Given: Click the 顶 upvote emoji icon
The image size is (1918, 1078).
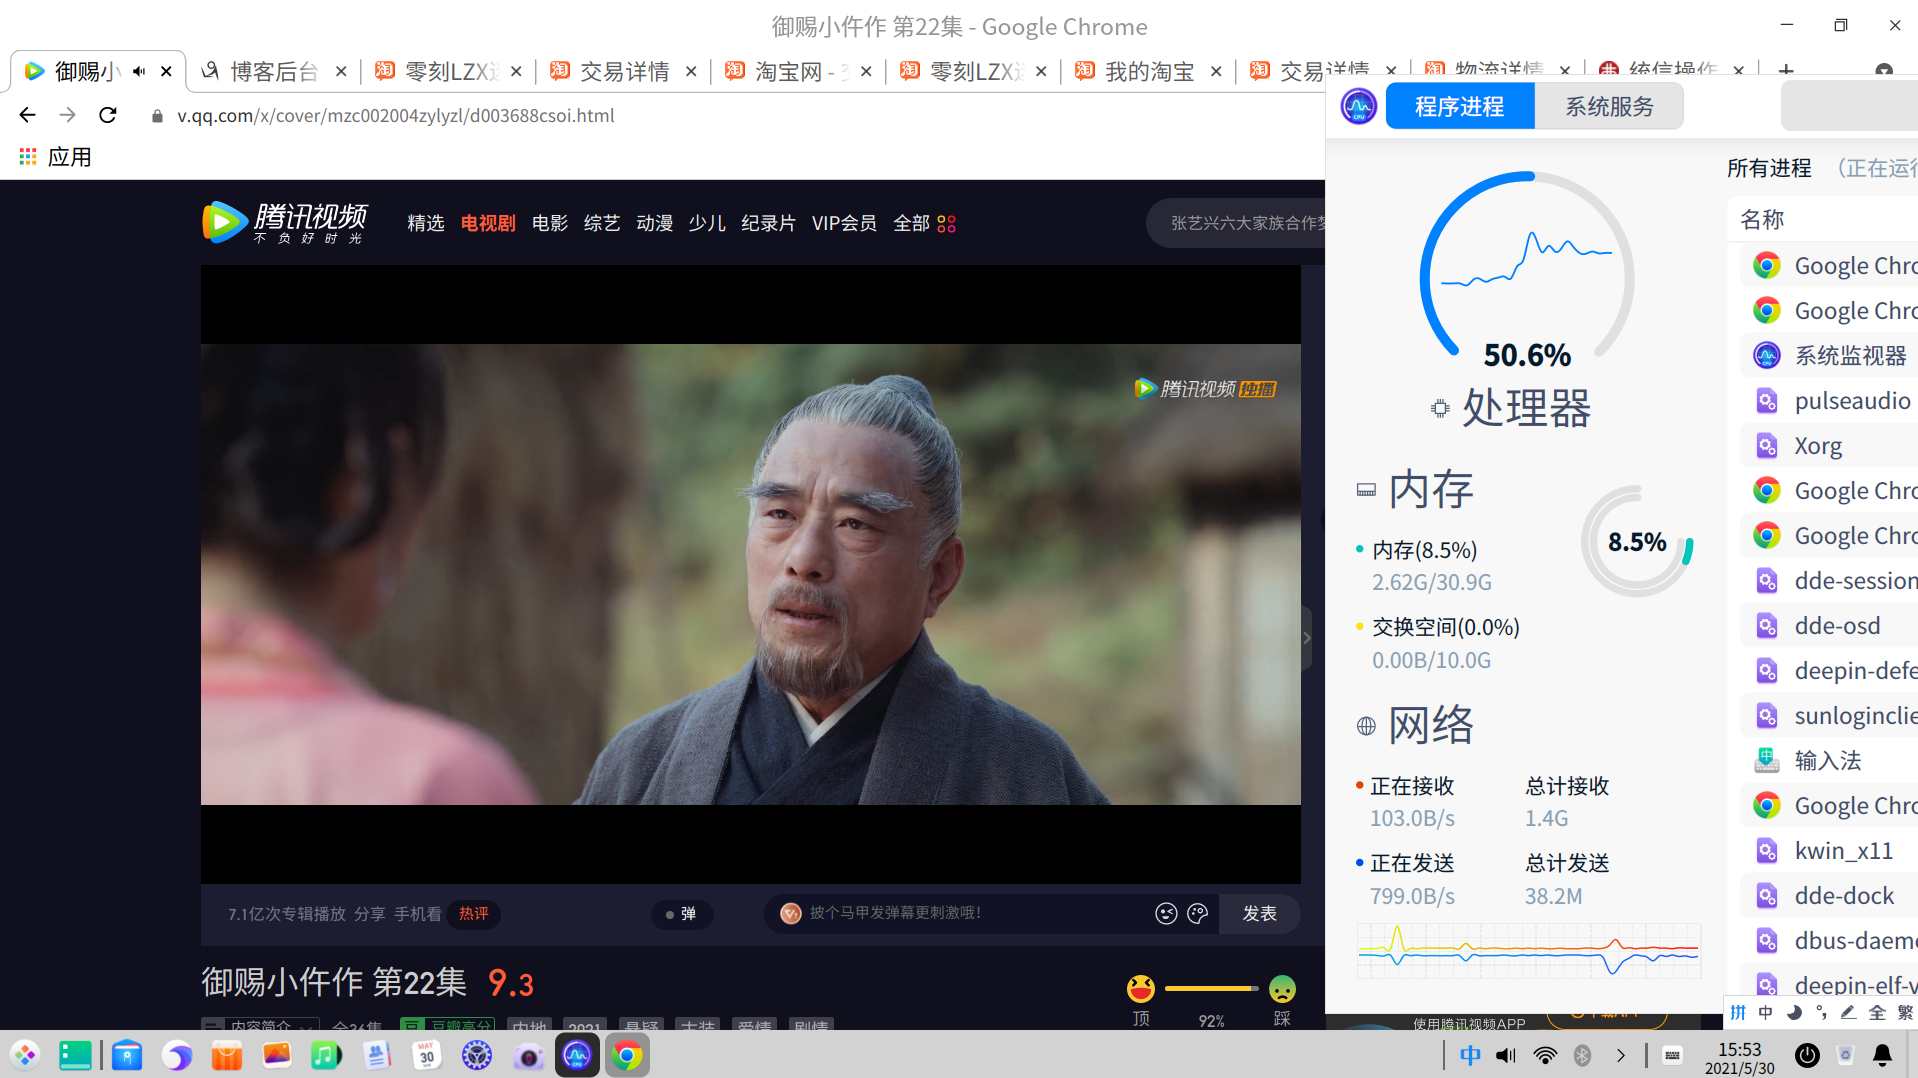Looking at the screenshot, I should click(1141, 989).
